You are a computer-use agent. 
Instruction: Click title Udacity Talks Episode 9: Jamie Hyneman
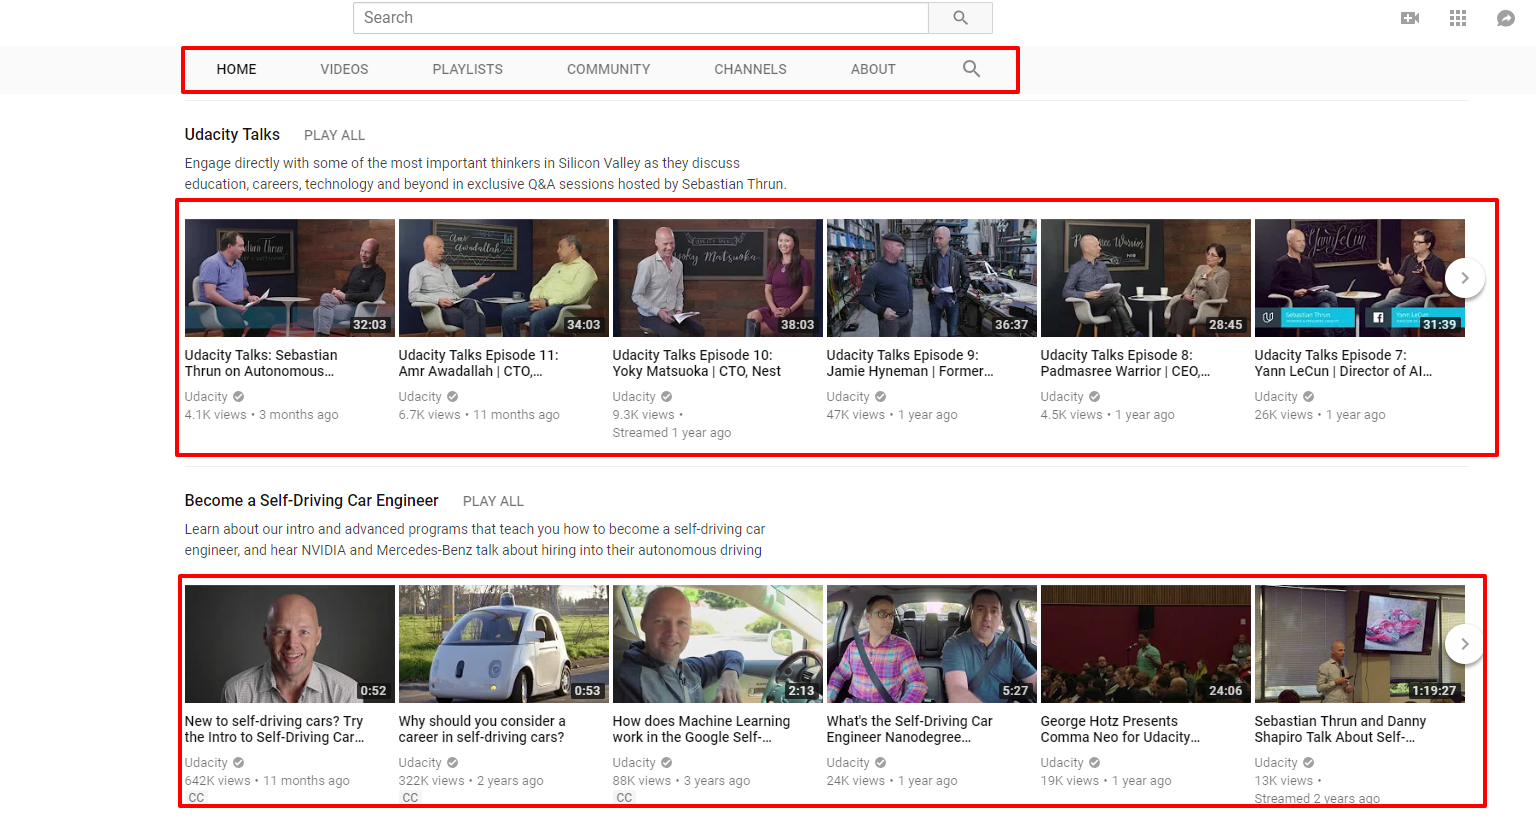(x=910, y=363)
